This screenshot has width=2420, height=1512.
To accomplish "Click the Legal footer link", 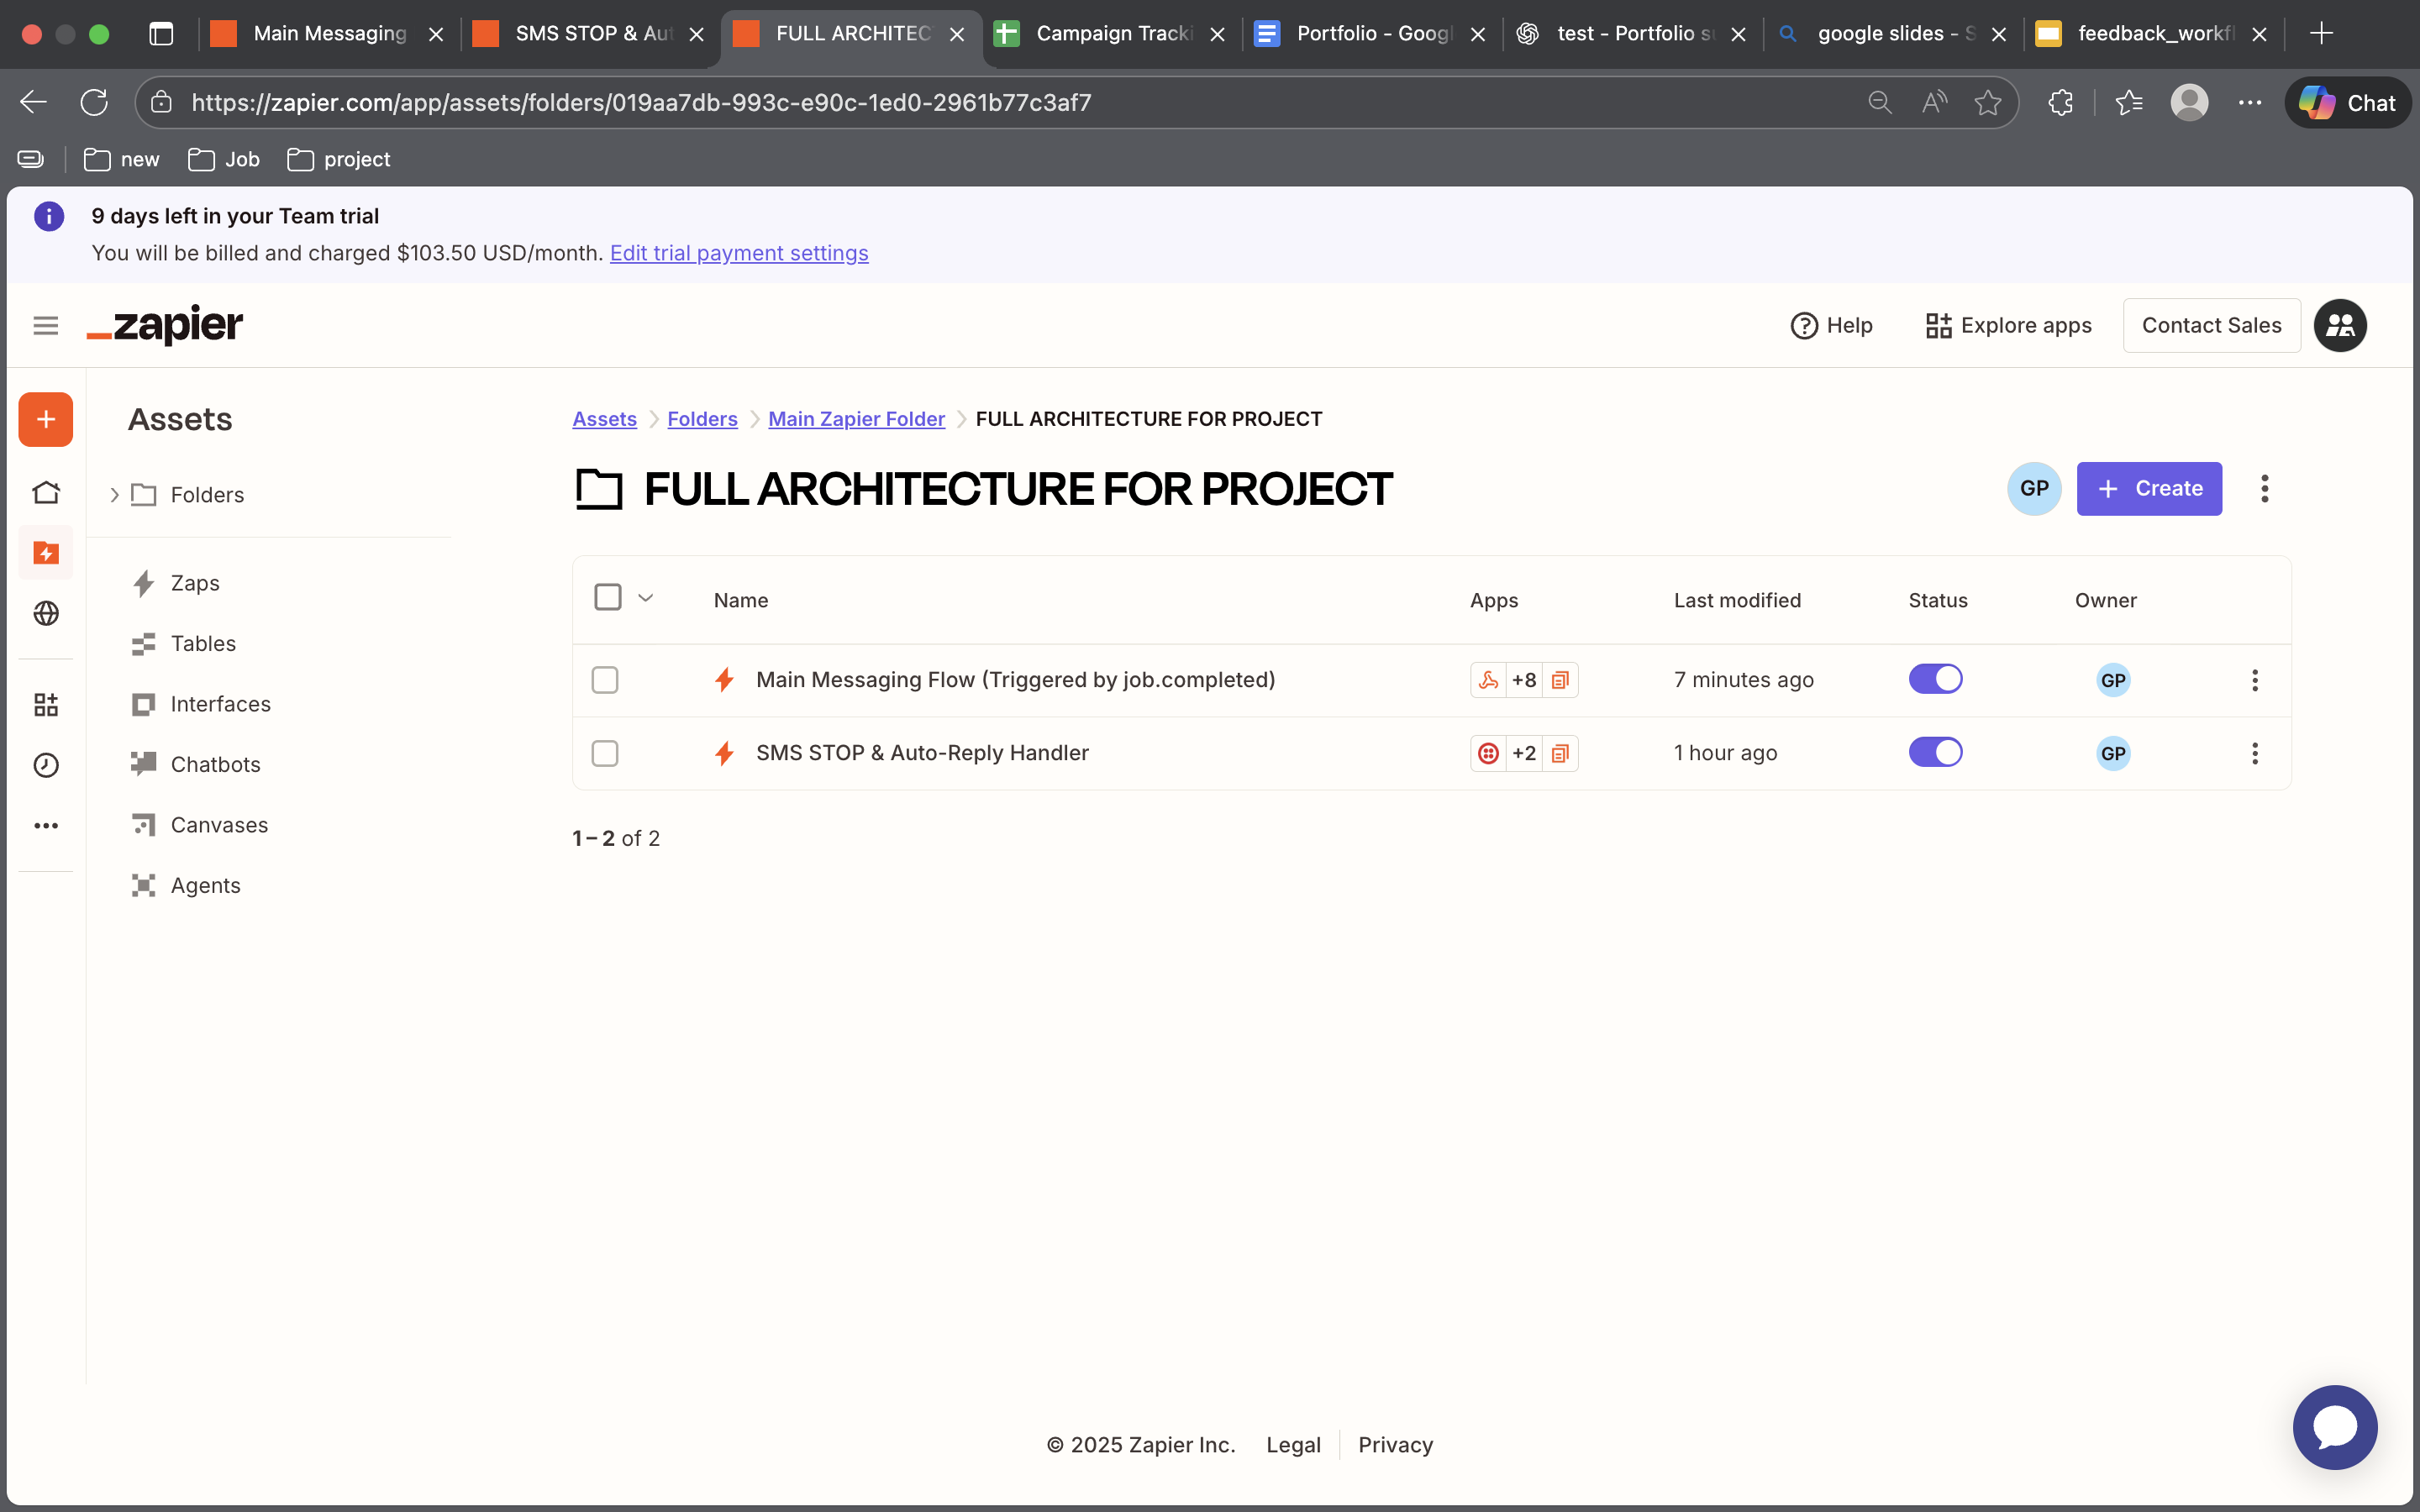I will tap(1293, 1445).
